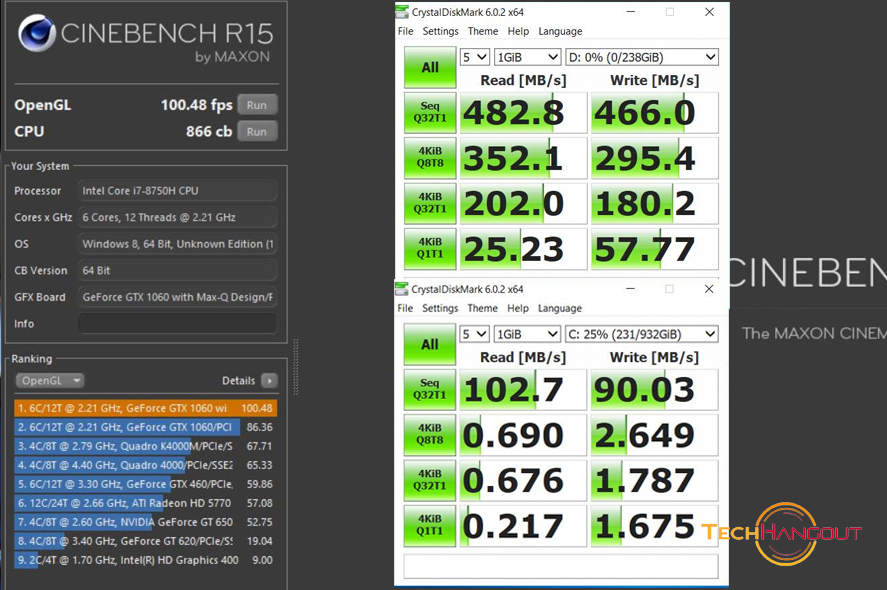Open File menu in bottom CrystalDiskMark window
The height and width of the screenshot is (590, 887).
coord(405,308)
